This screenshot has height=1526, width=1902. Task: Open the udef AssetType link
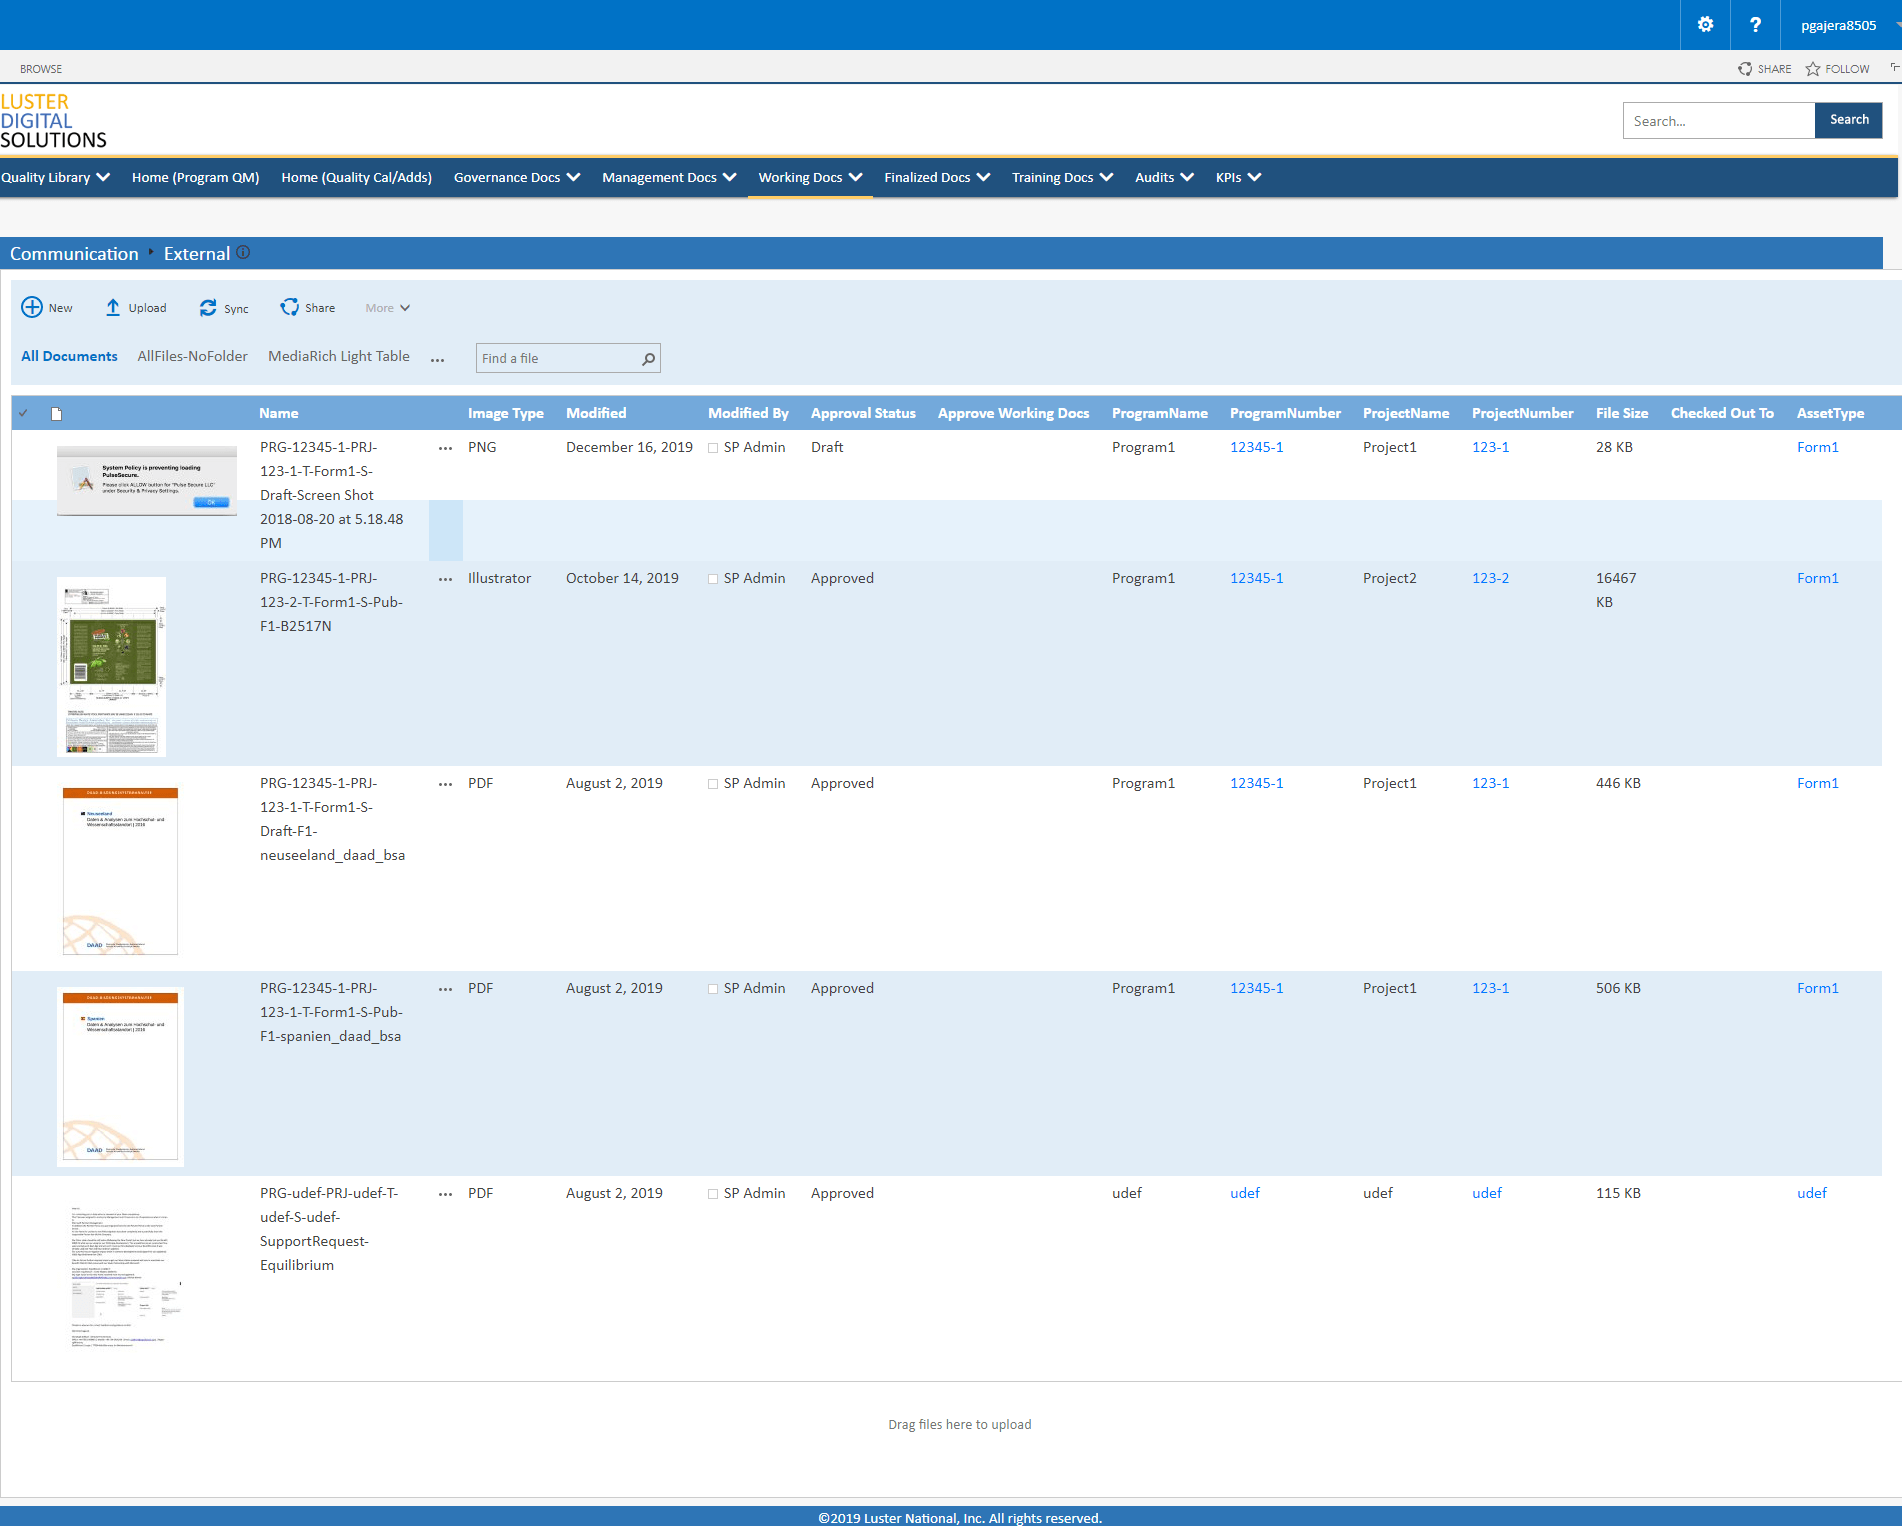(1812, 1193)
